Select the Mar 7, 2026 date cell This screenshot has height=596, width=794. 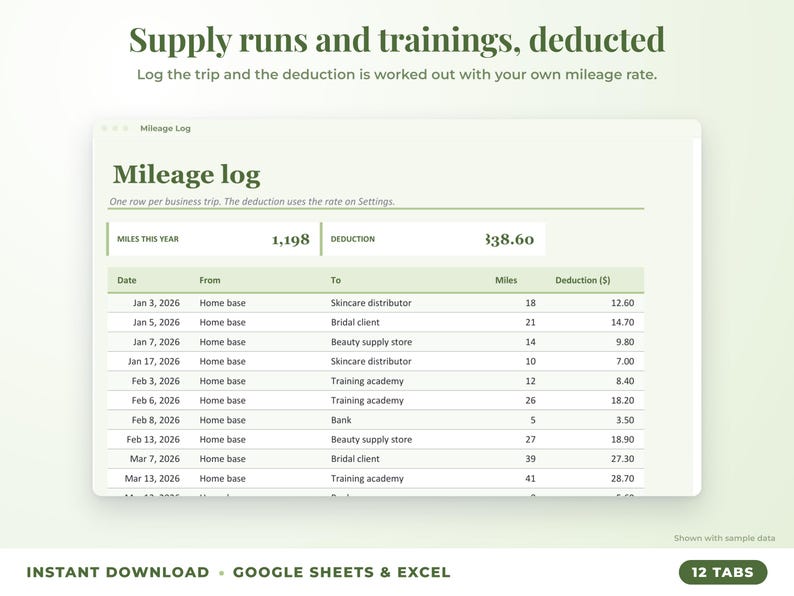pos(155,459)
